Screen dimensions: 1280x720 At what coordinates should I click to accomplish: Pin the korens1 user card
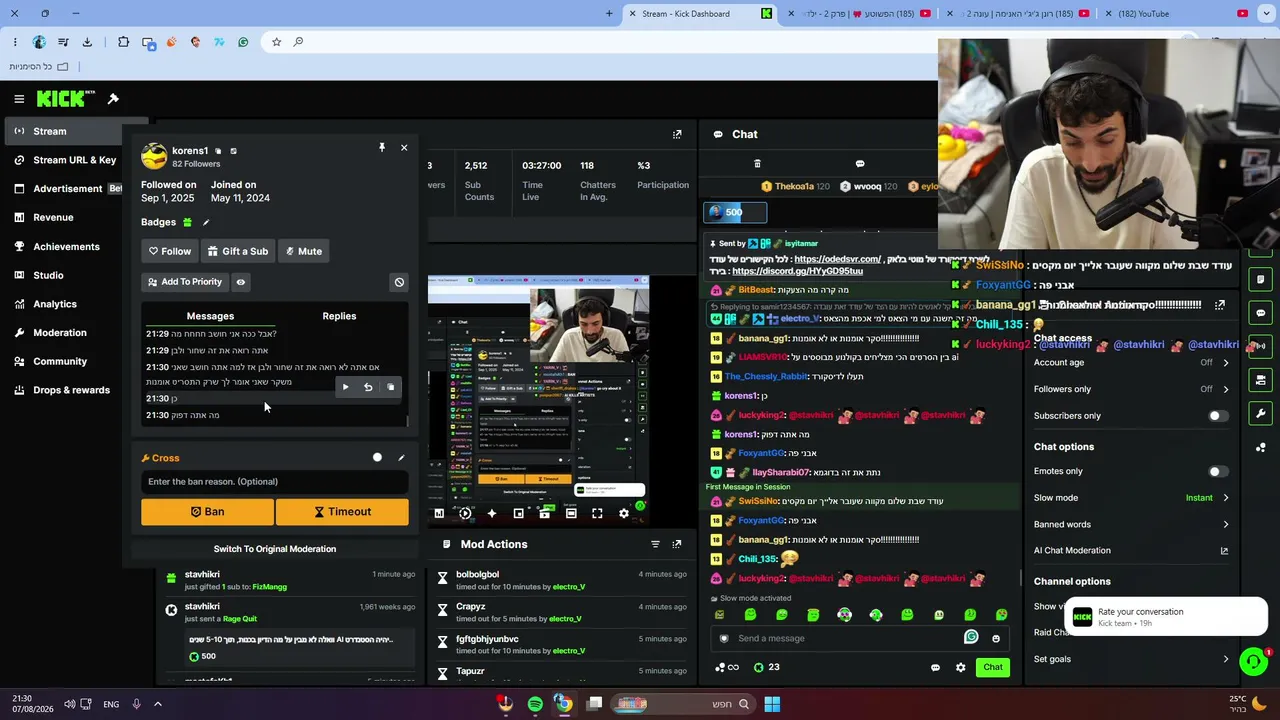click(381, 148)
